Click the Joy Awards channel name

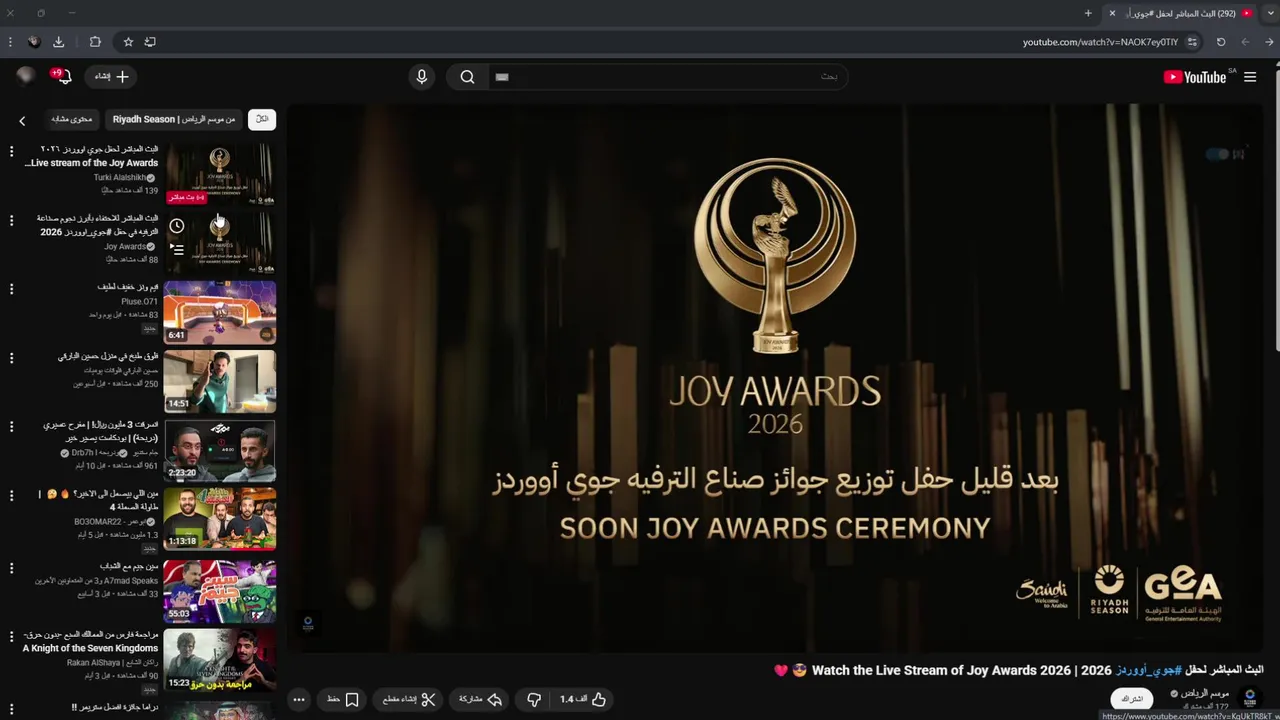coord(125,246)
